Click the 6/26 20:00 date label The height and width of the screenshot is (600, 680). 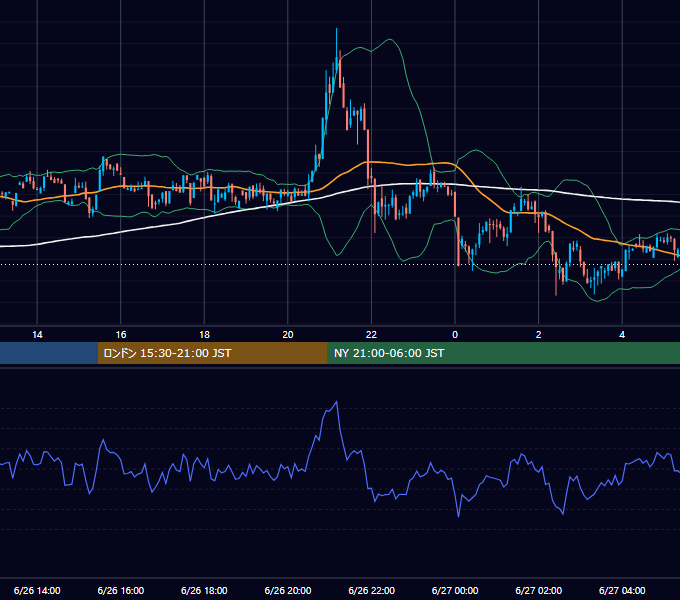tap(288, 590)
